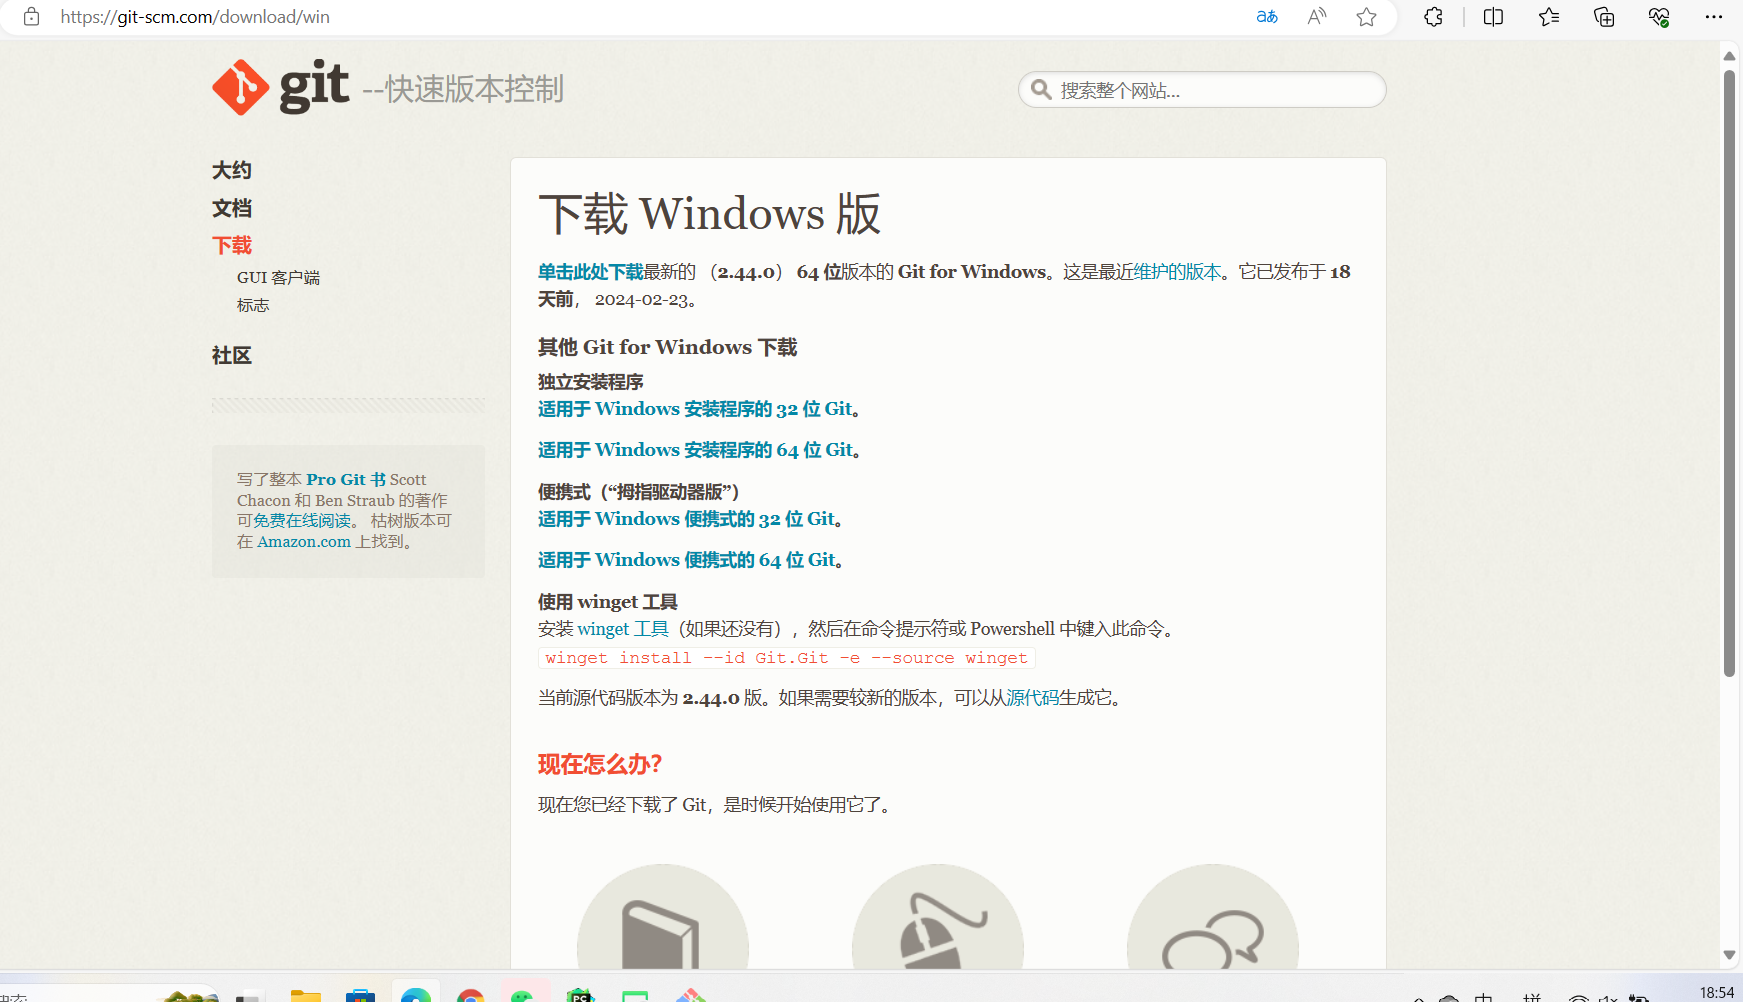This screenshot has height=1002, width=1743.
Task: Open the 源代码 link
Action: coord(1033,698)
